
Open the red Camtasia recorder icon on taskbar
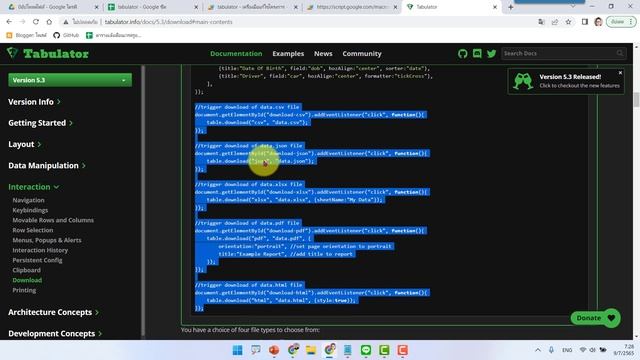(x=402, y=350)
